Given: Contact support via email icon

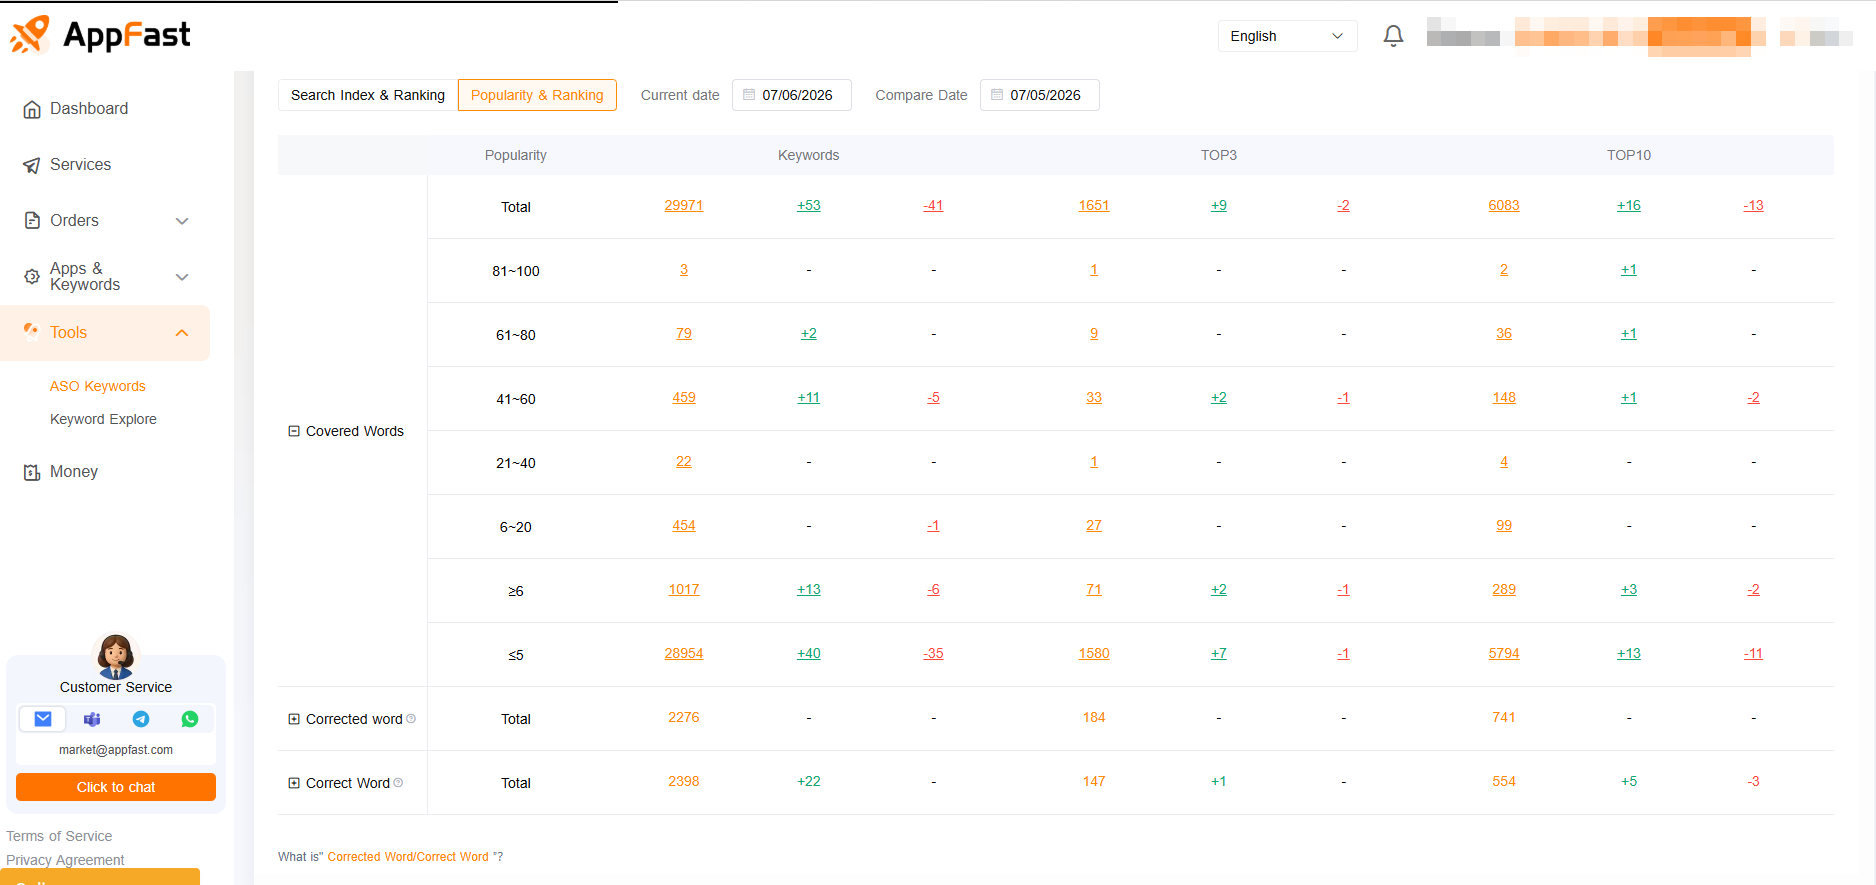Looking at the screenshot, I should coord(43,719).
